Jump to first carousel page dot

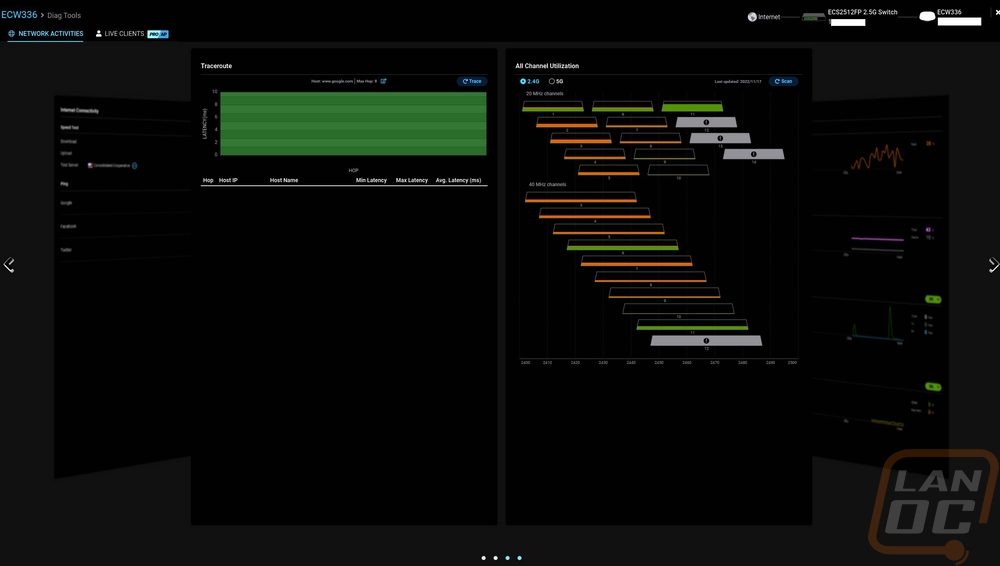483,558
